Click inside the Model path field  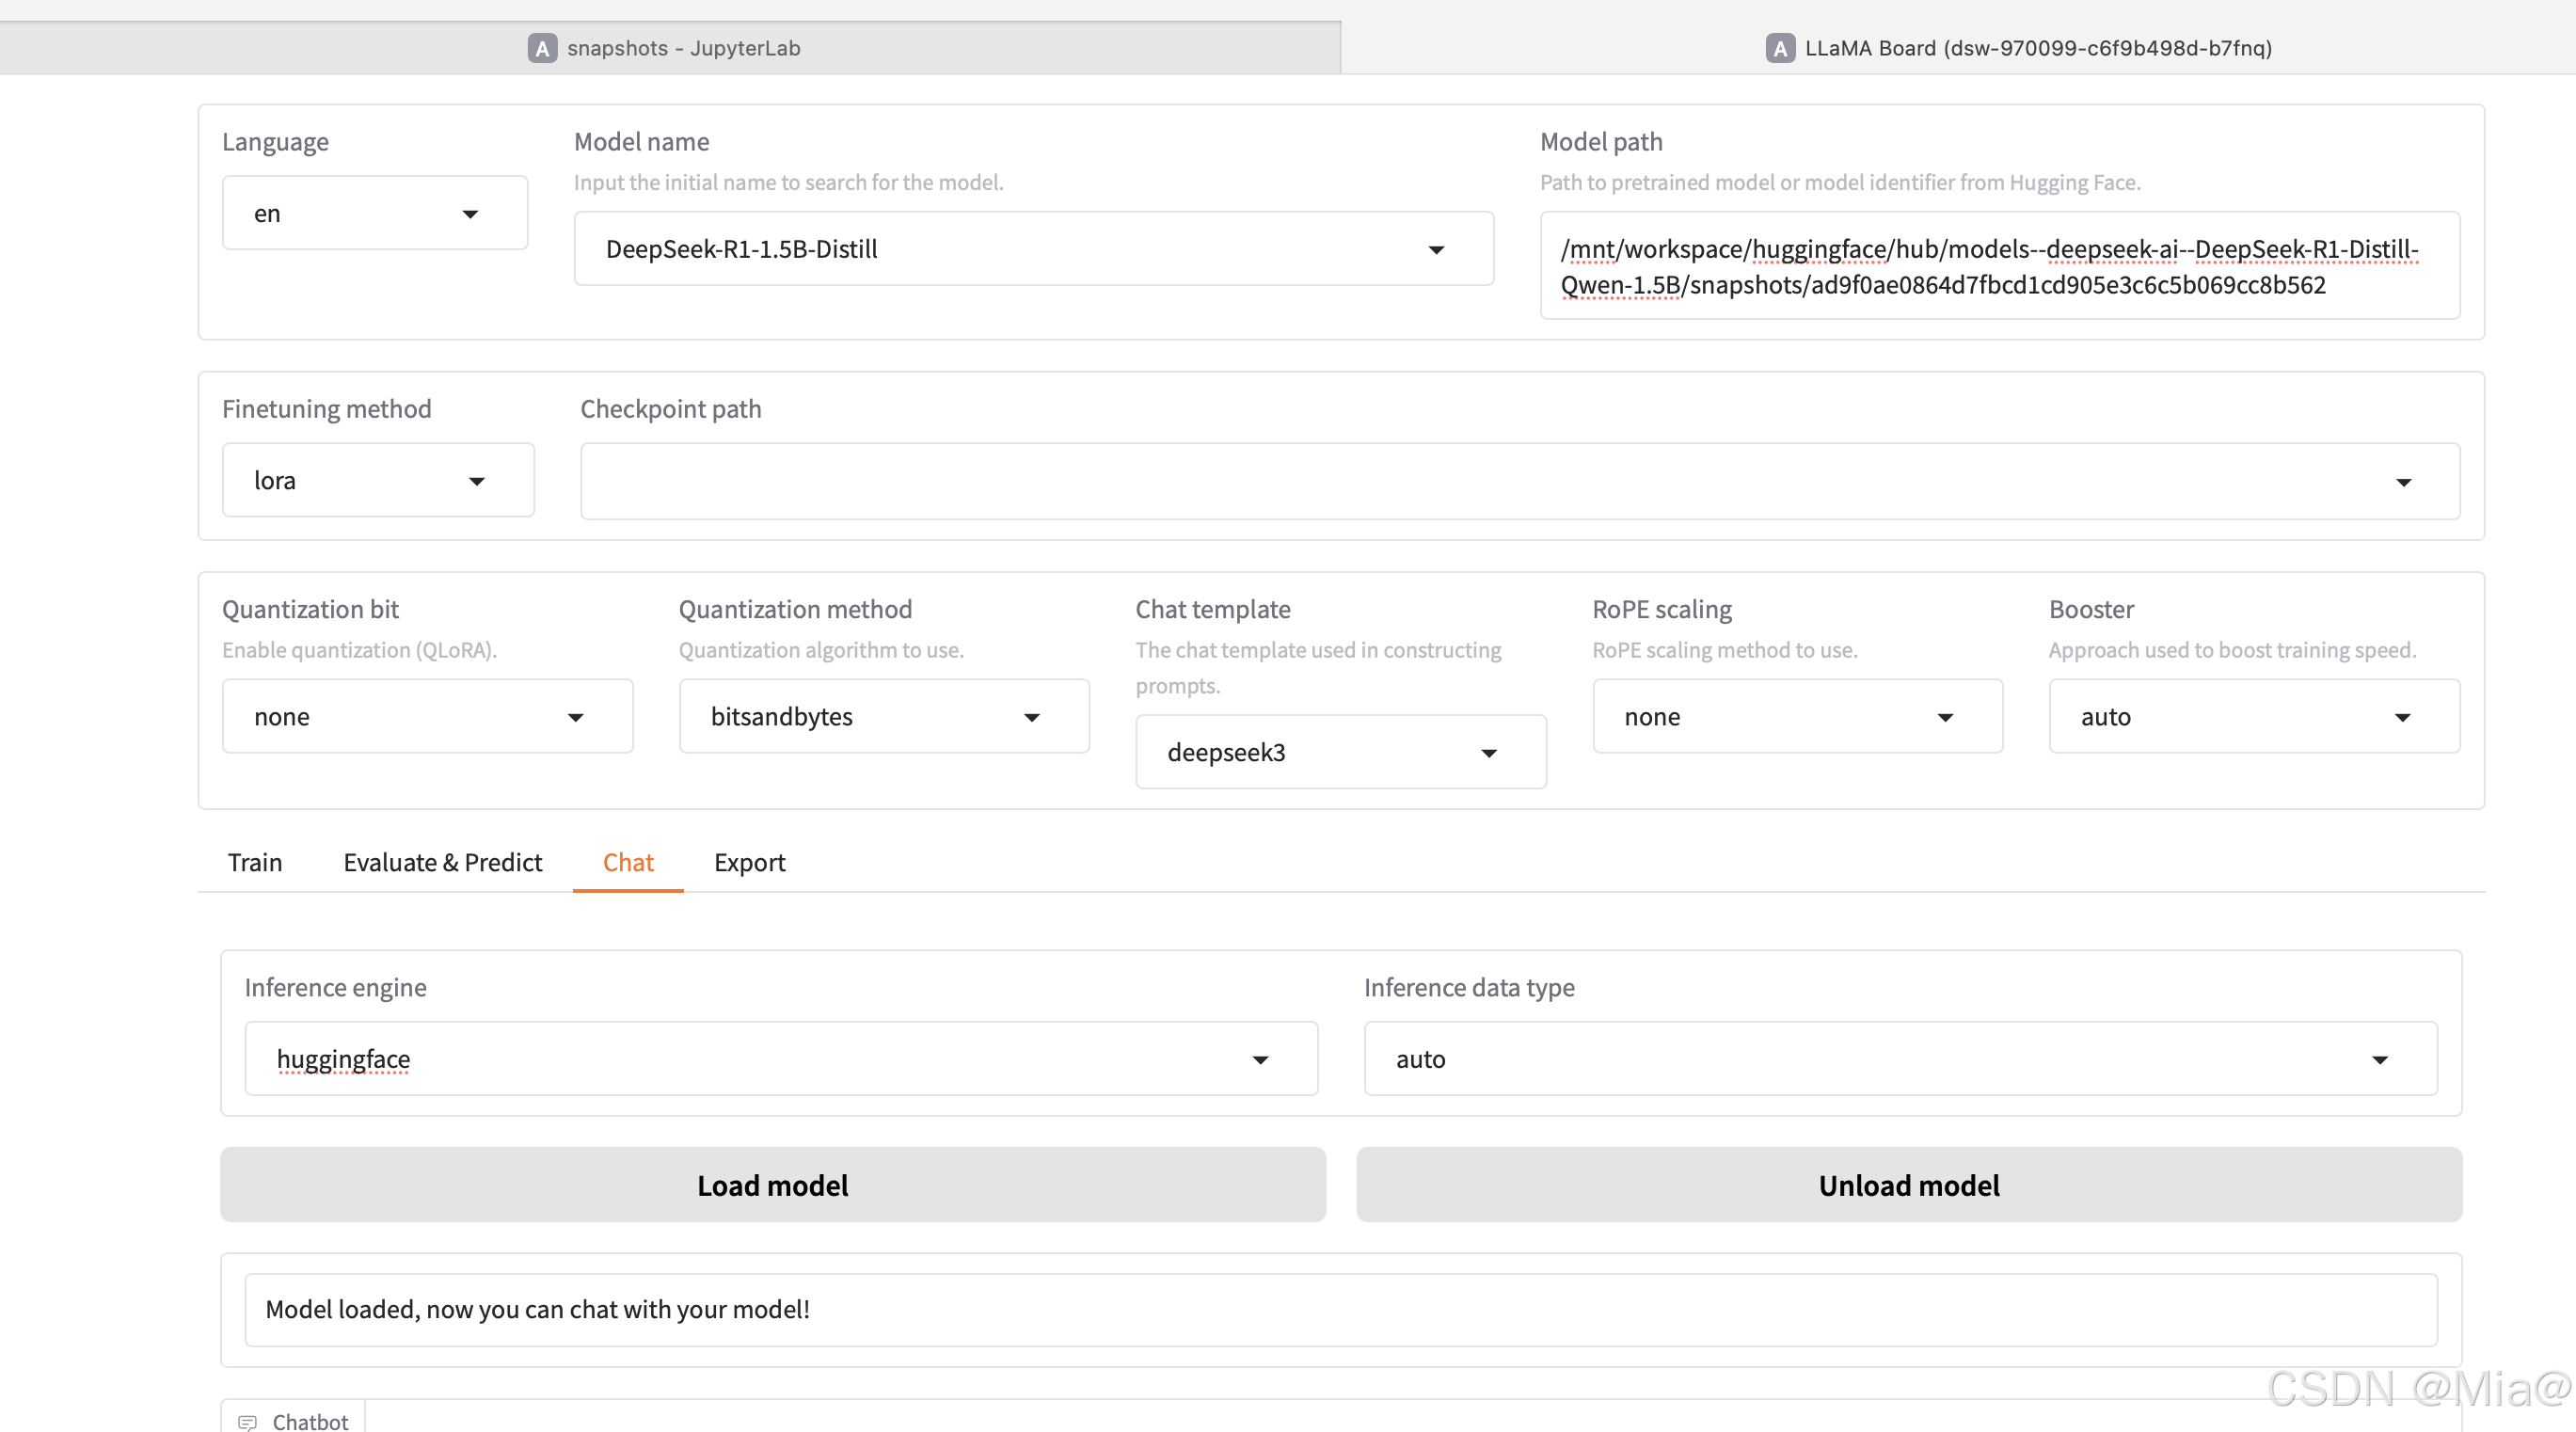pyautogui.click(x=1998, y=266)
